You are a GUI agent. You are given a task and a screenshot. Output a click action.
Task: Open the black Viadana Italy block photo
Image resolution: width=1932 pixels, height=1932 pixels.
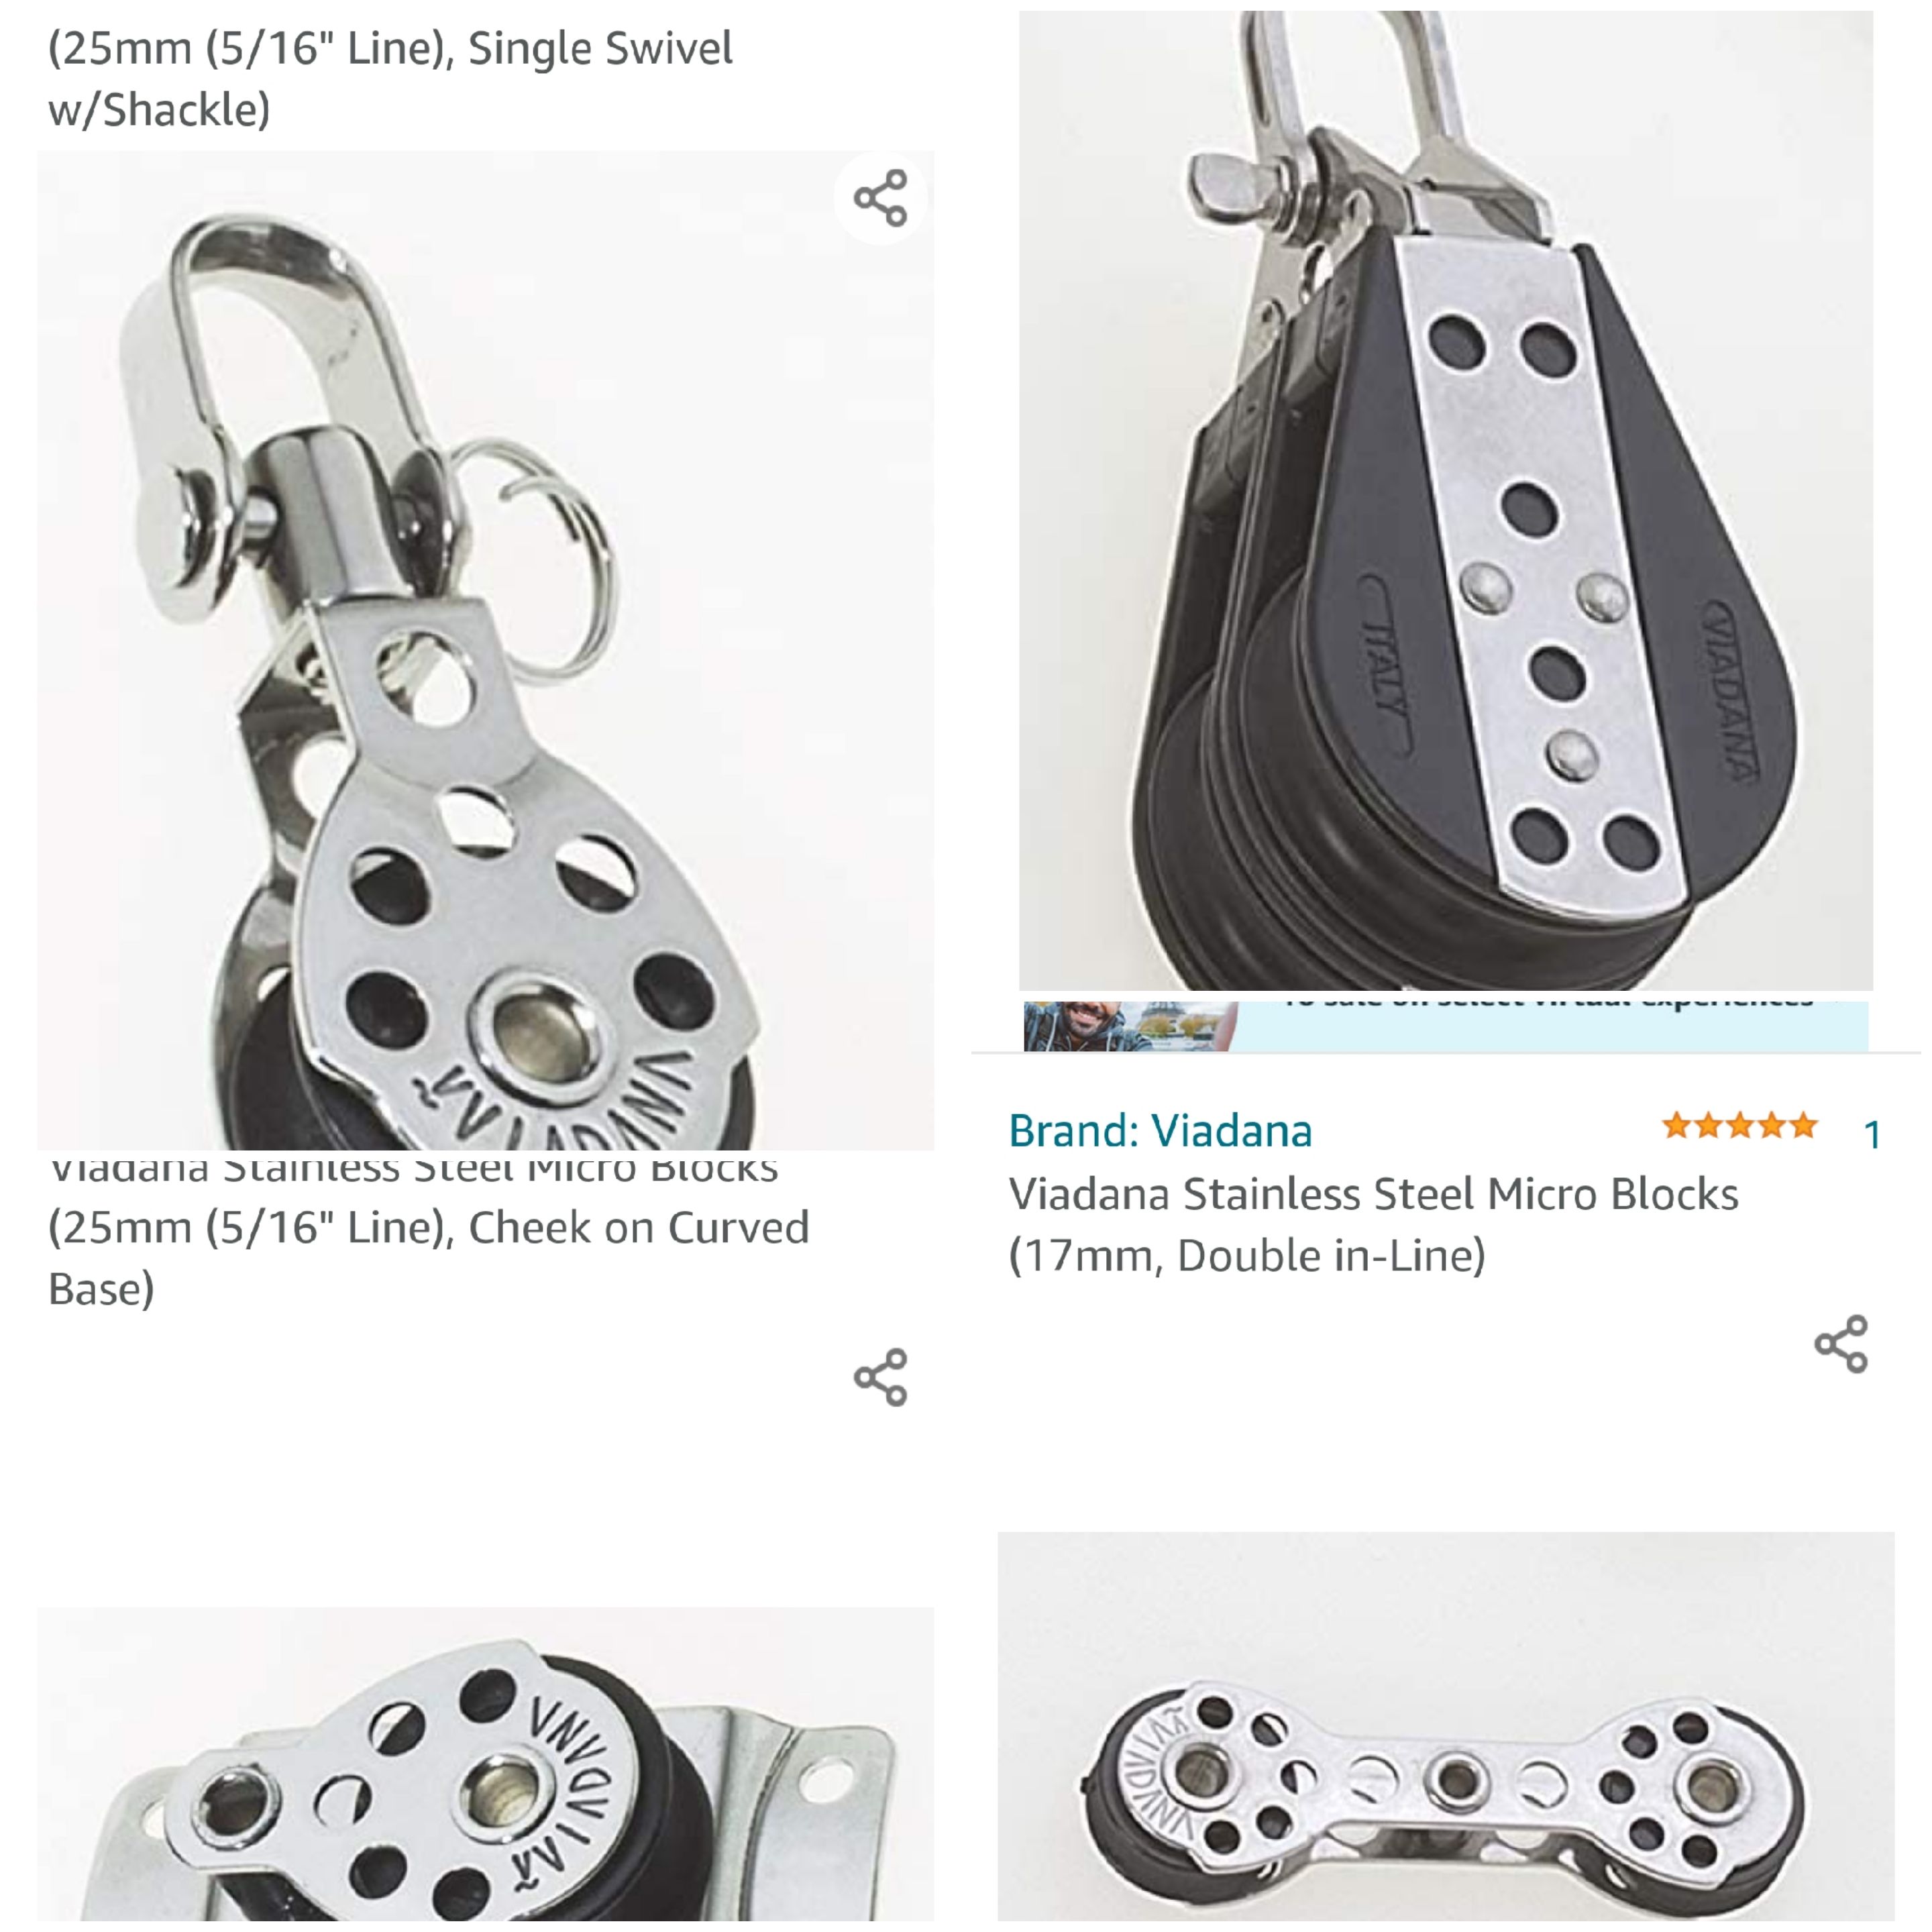pos(1446,500)
